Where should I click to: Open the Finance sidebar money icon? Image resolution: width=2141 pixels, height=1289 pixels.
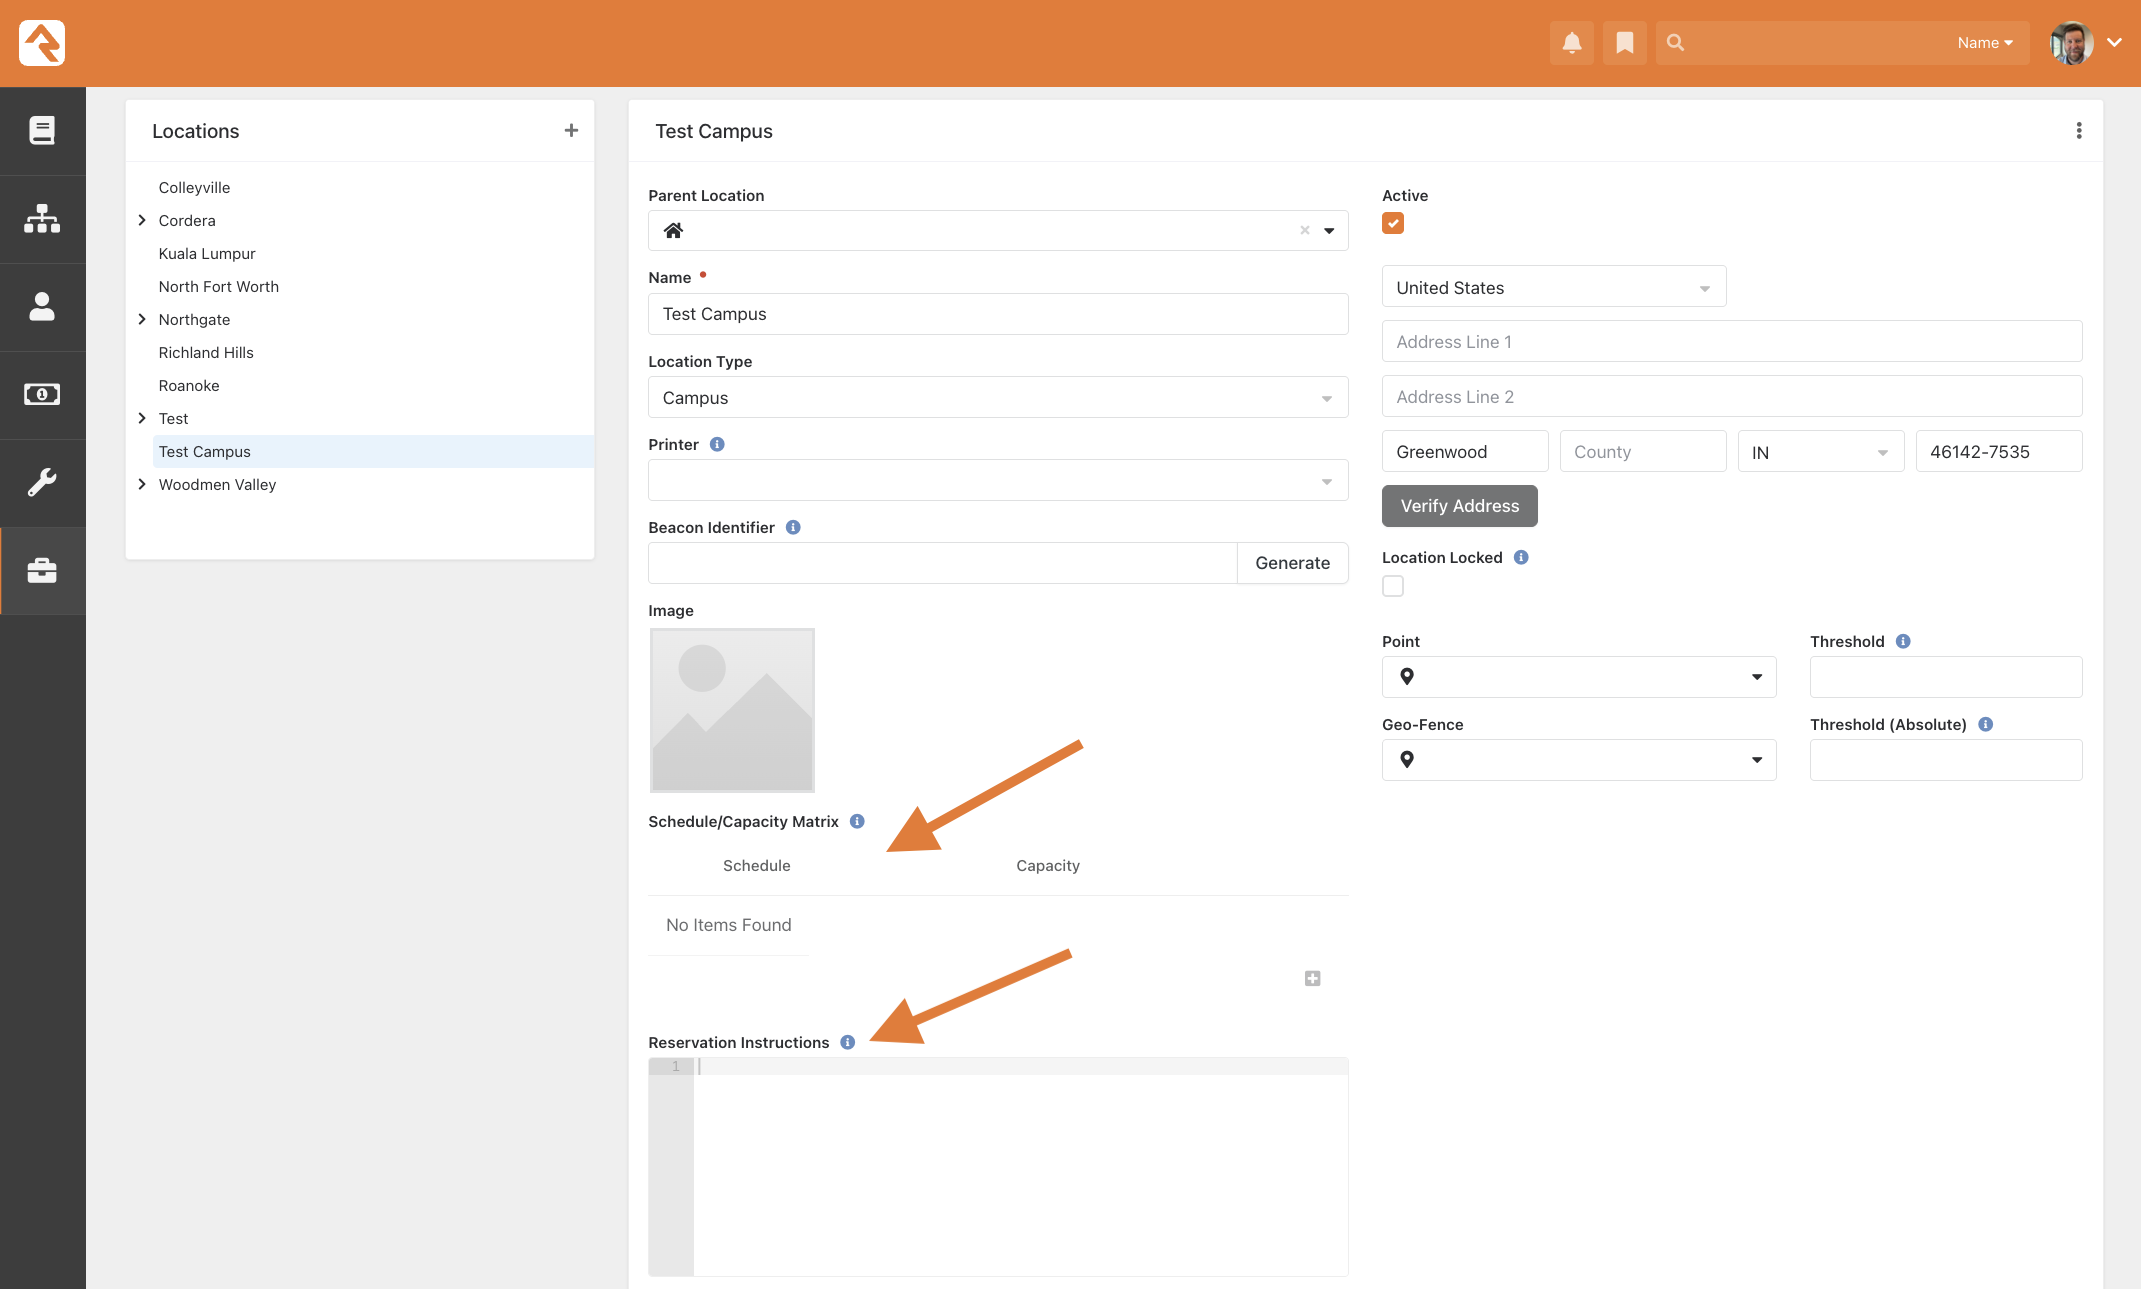tap(42, 394)
